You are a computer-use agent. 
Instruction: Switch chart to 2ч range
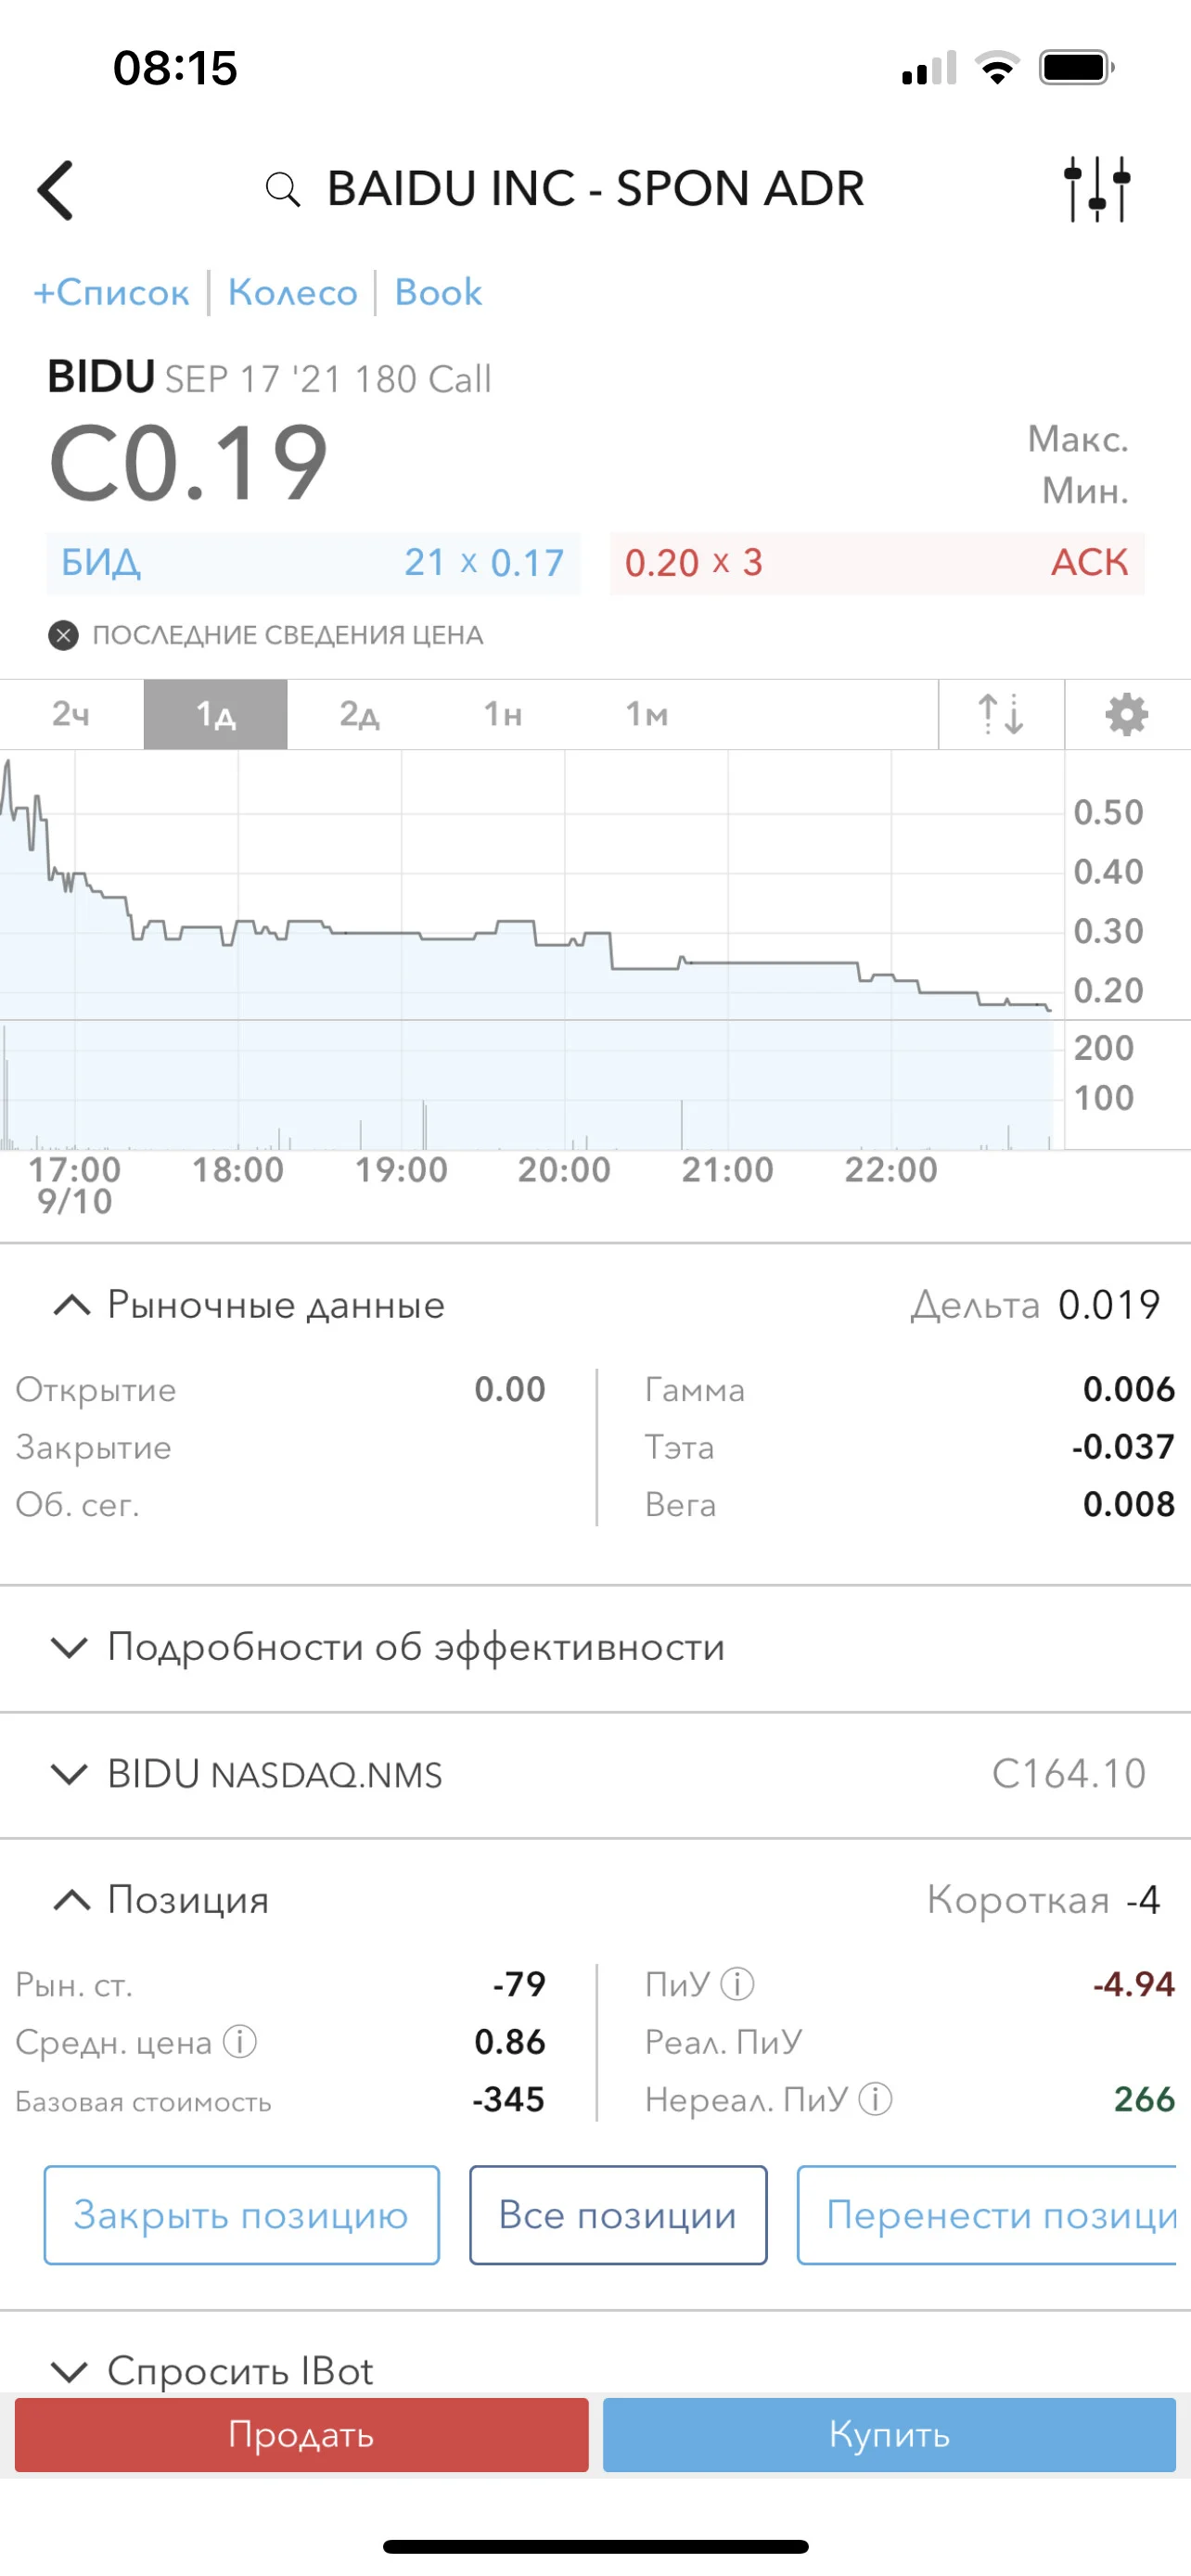tap(71, 715)
